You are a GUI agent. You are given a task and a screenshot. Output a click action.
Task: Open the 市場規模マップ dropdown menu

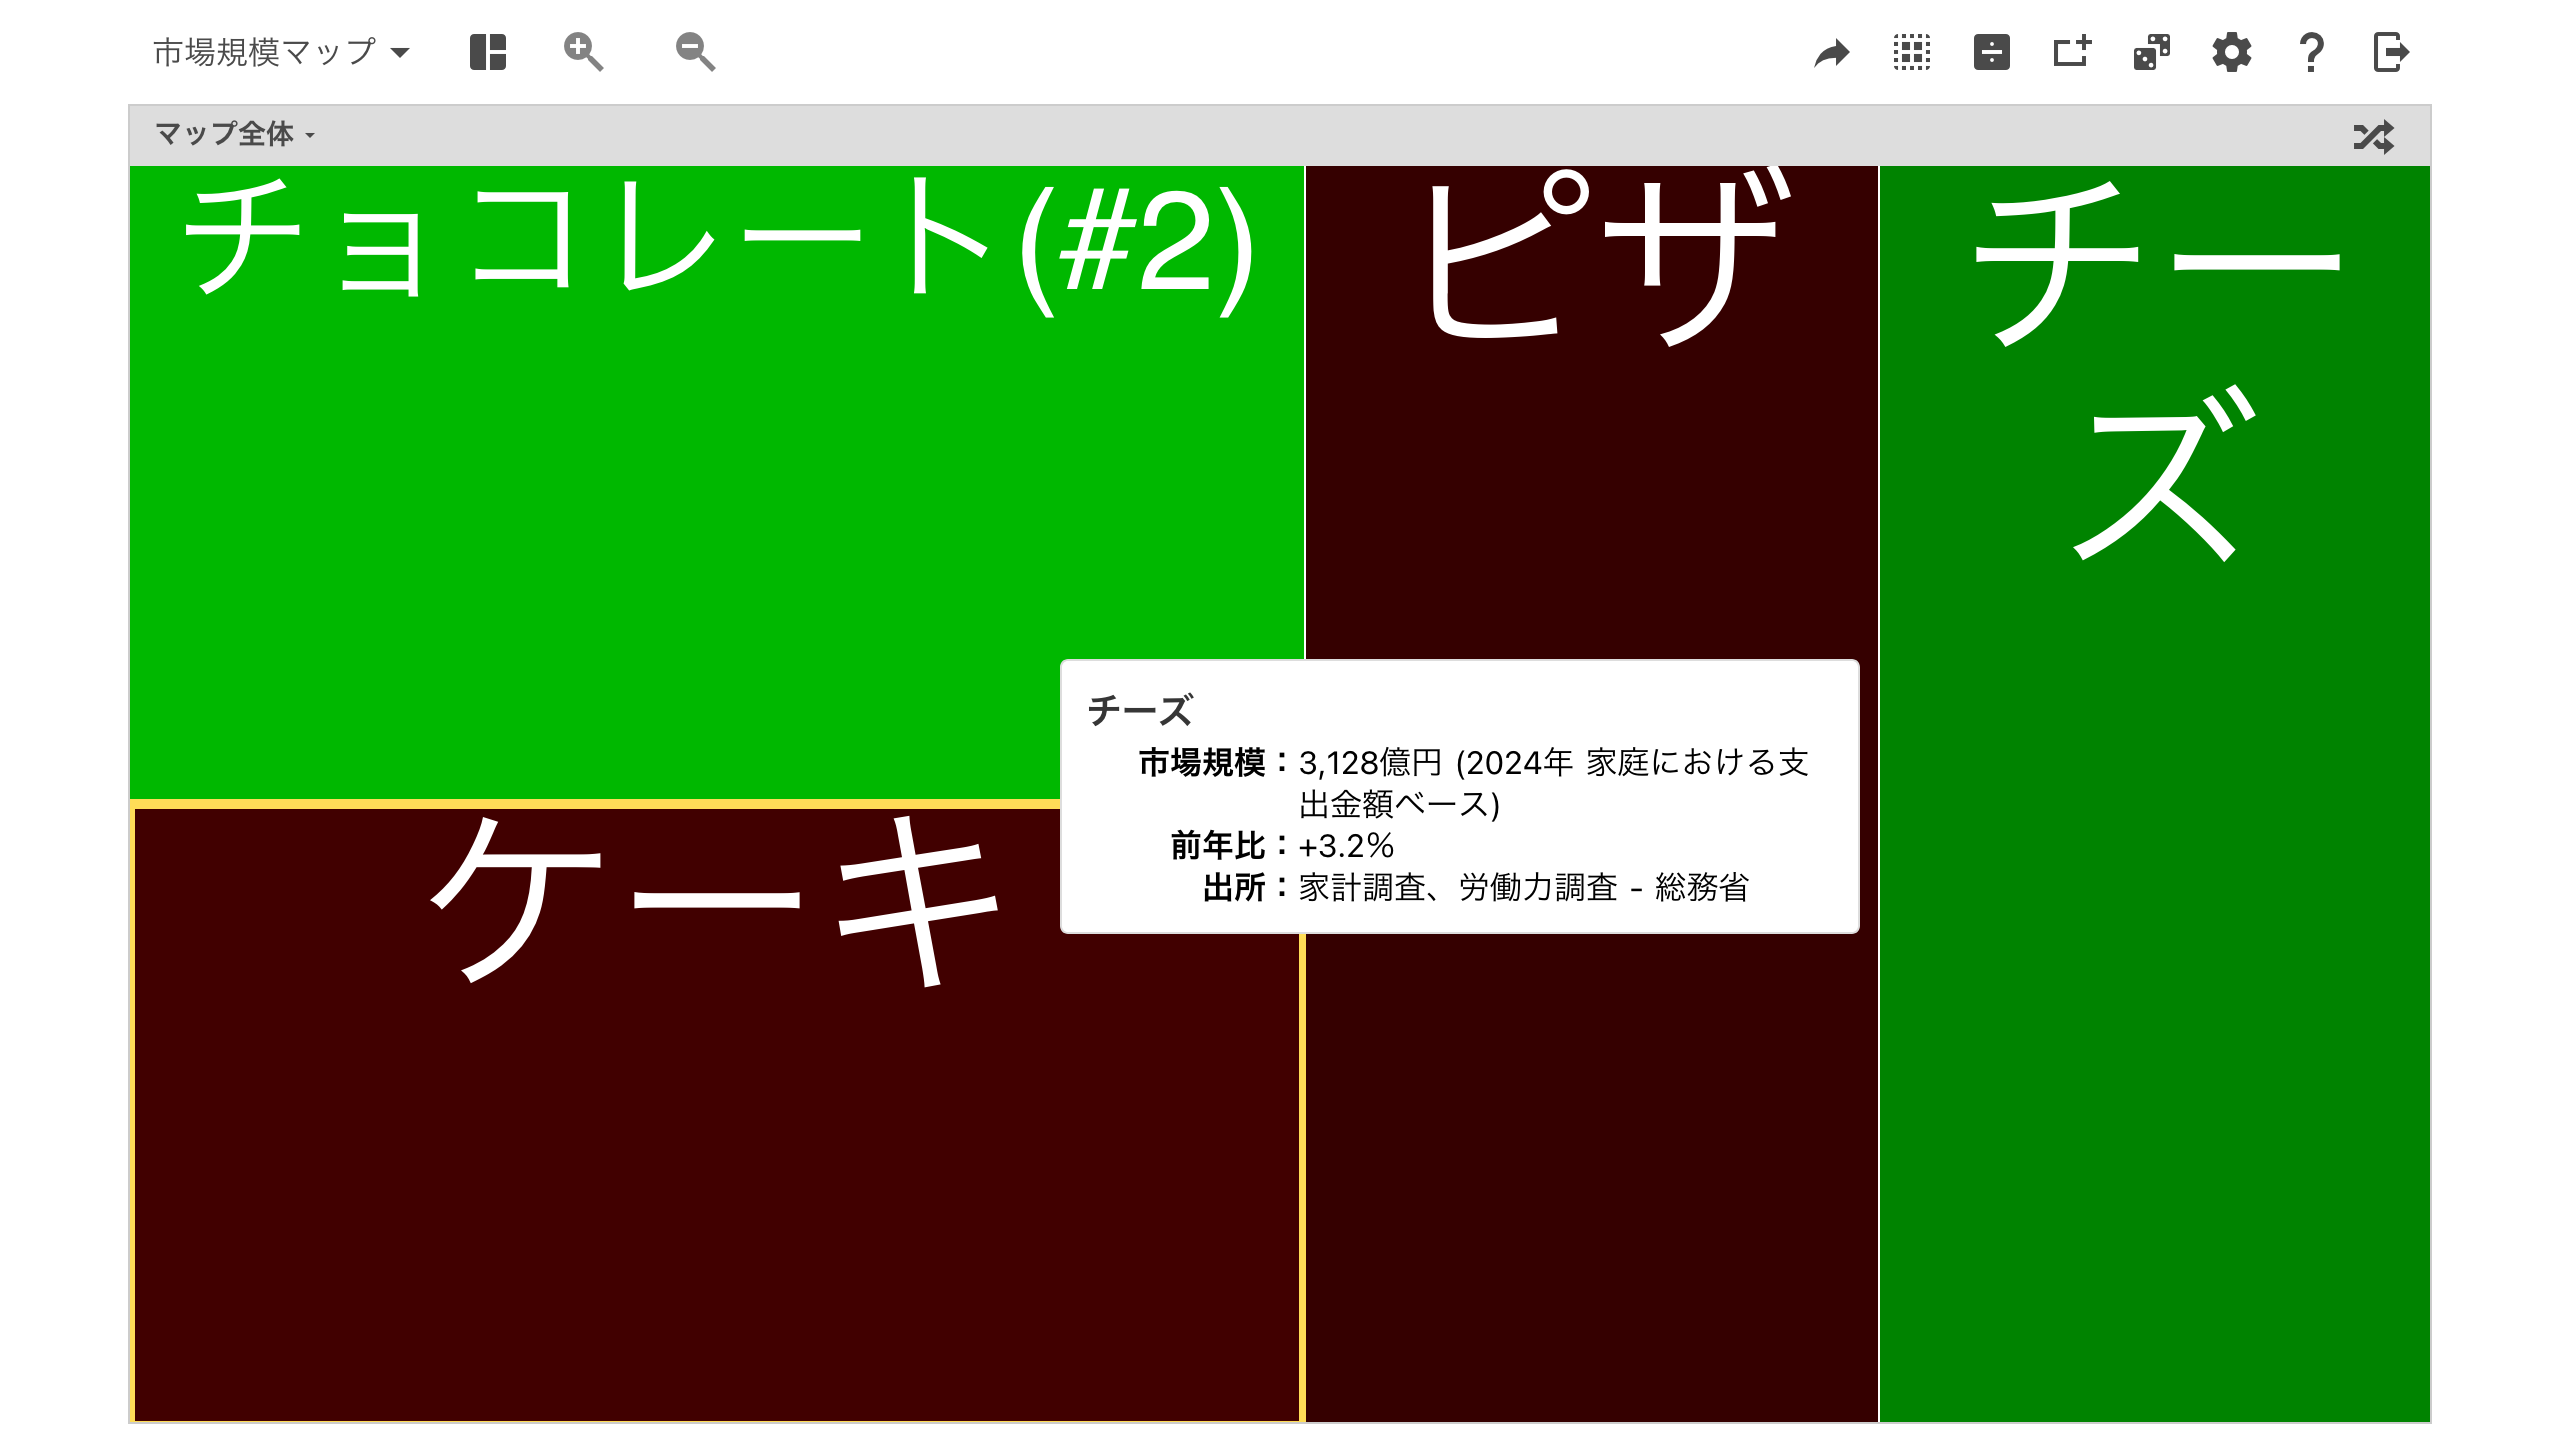point(281,52)
